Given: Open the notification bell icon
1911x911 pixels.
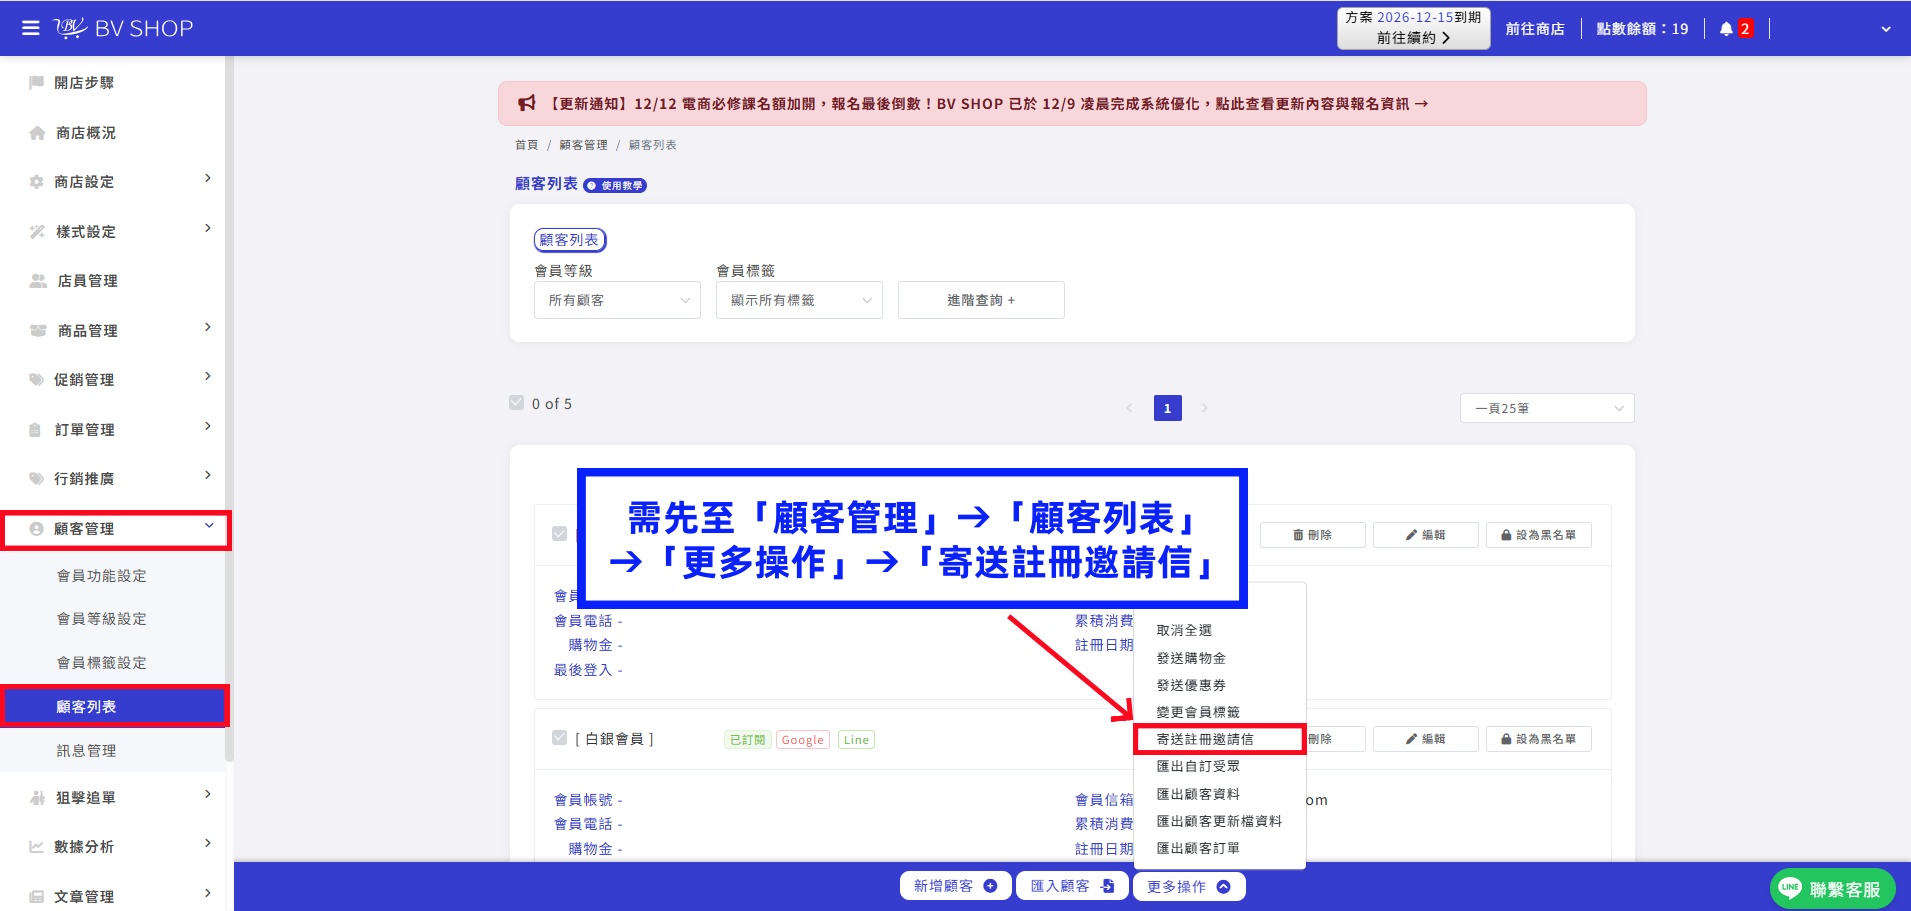Looking at the screenshot, I should pyautogui.click(x=1726, y=29).
